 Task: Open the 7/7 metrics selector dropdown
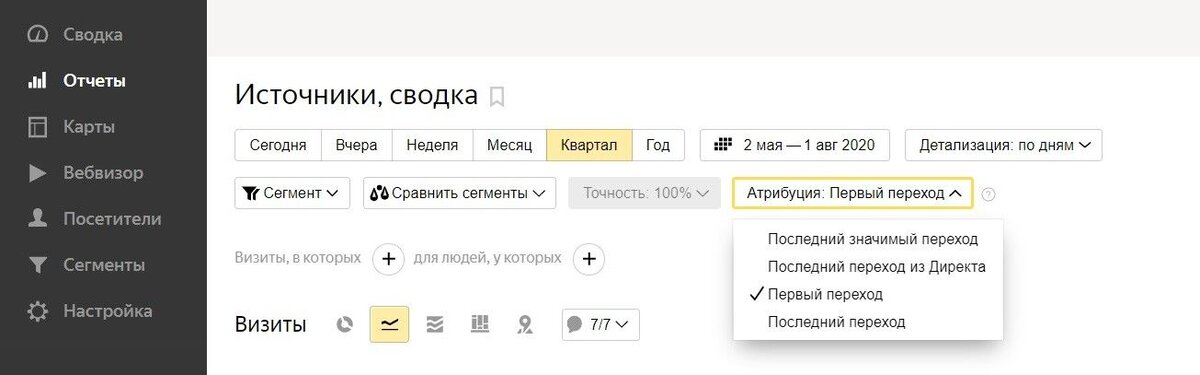[601, 324]
